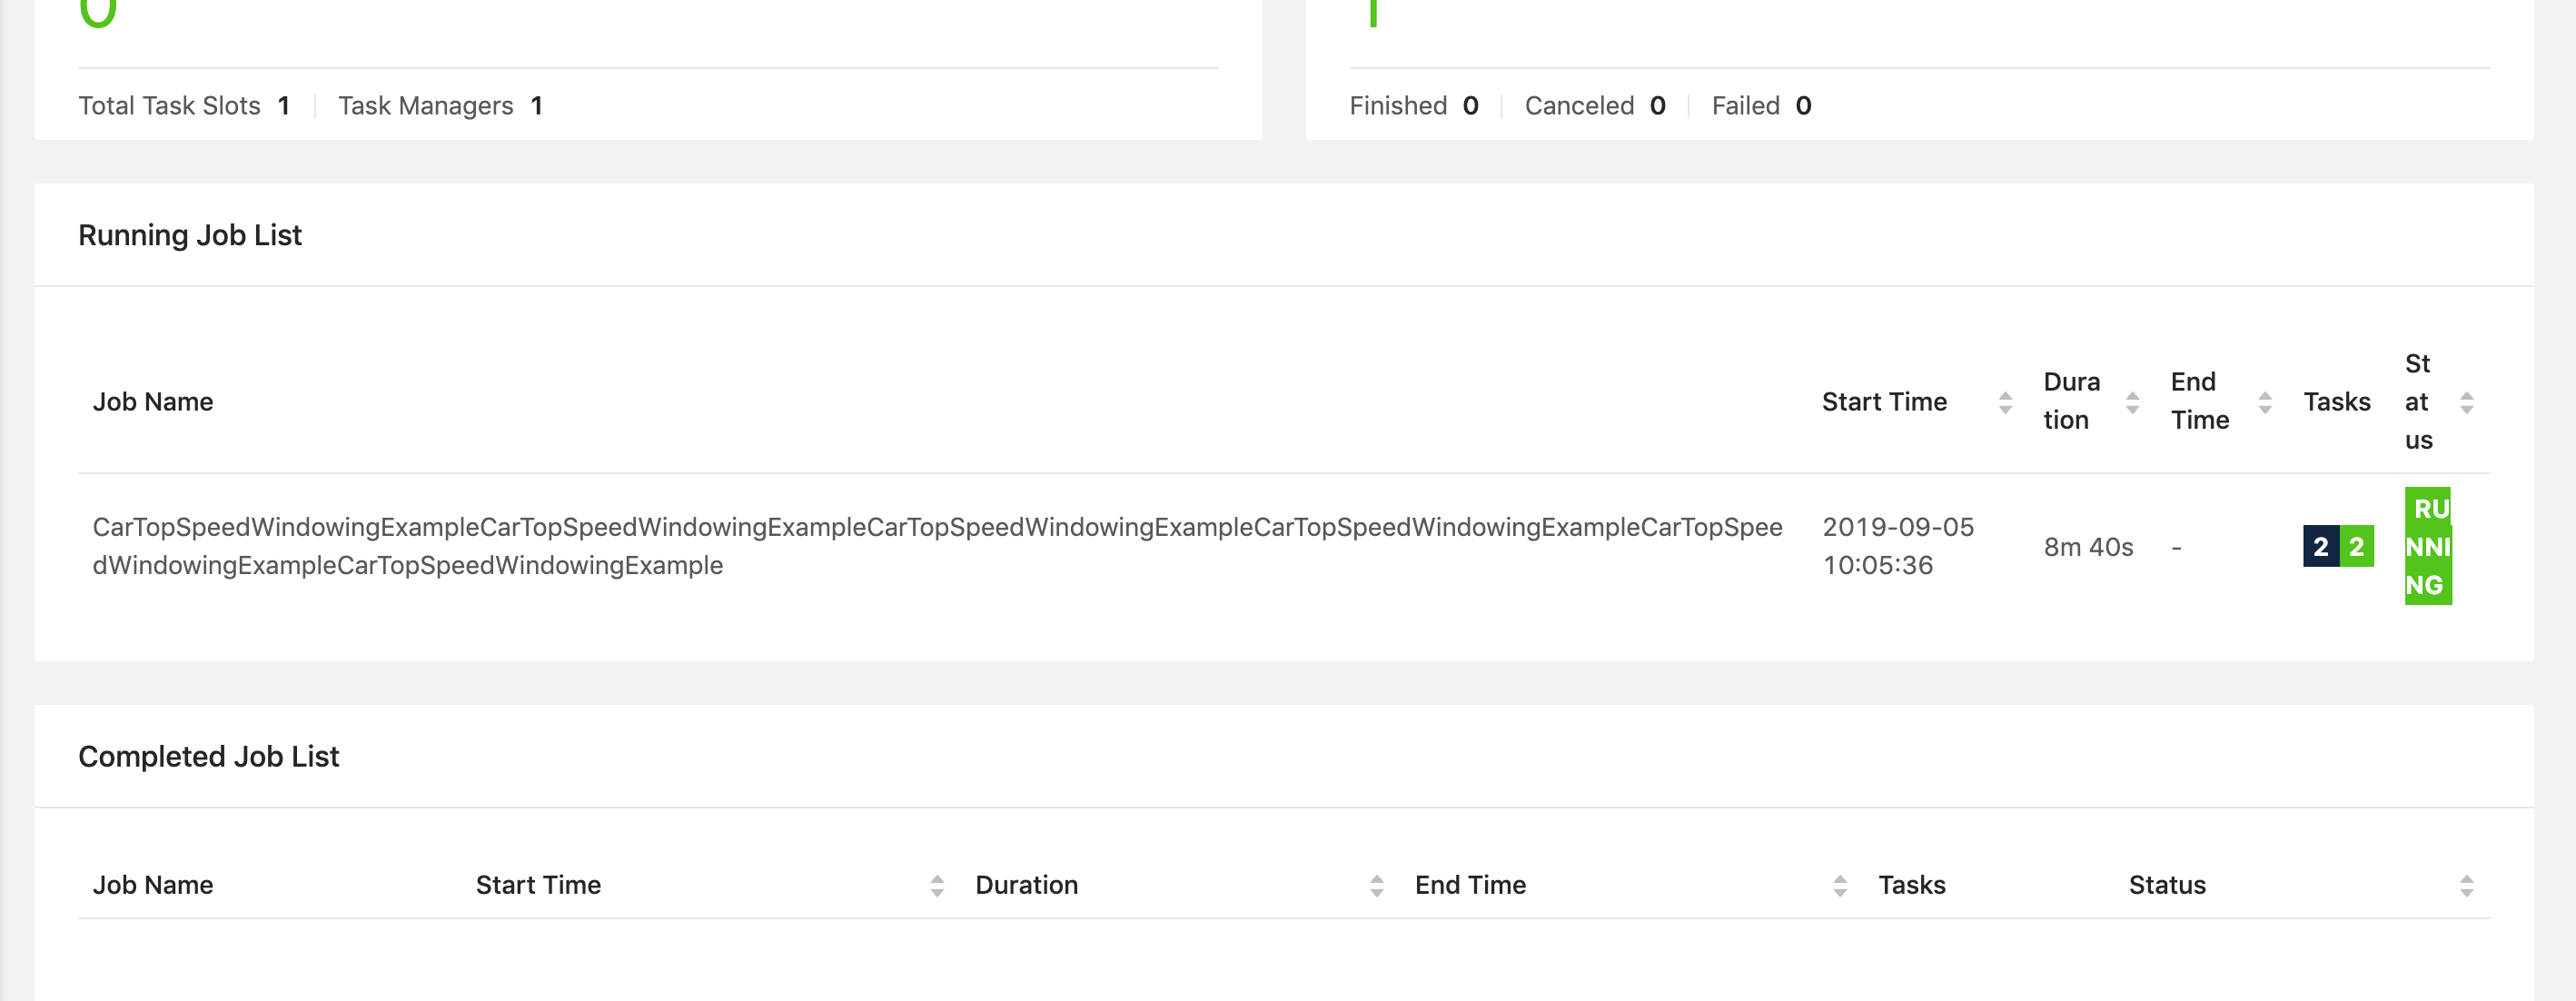Click the Start Time sort caret in Running Job List
Viewport: 2576px width, 1001px height.
click(2005, 402)
